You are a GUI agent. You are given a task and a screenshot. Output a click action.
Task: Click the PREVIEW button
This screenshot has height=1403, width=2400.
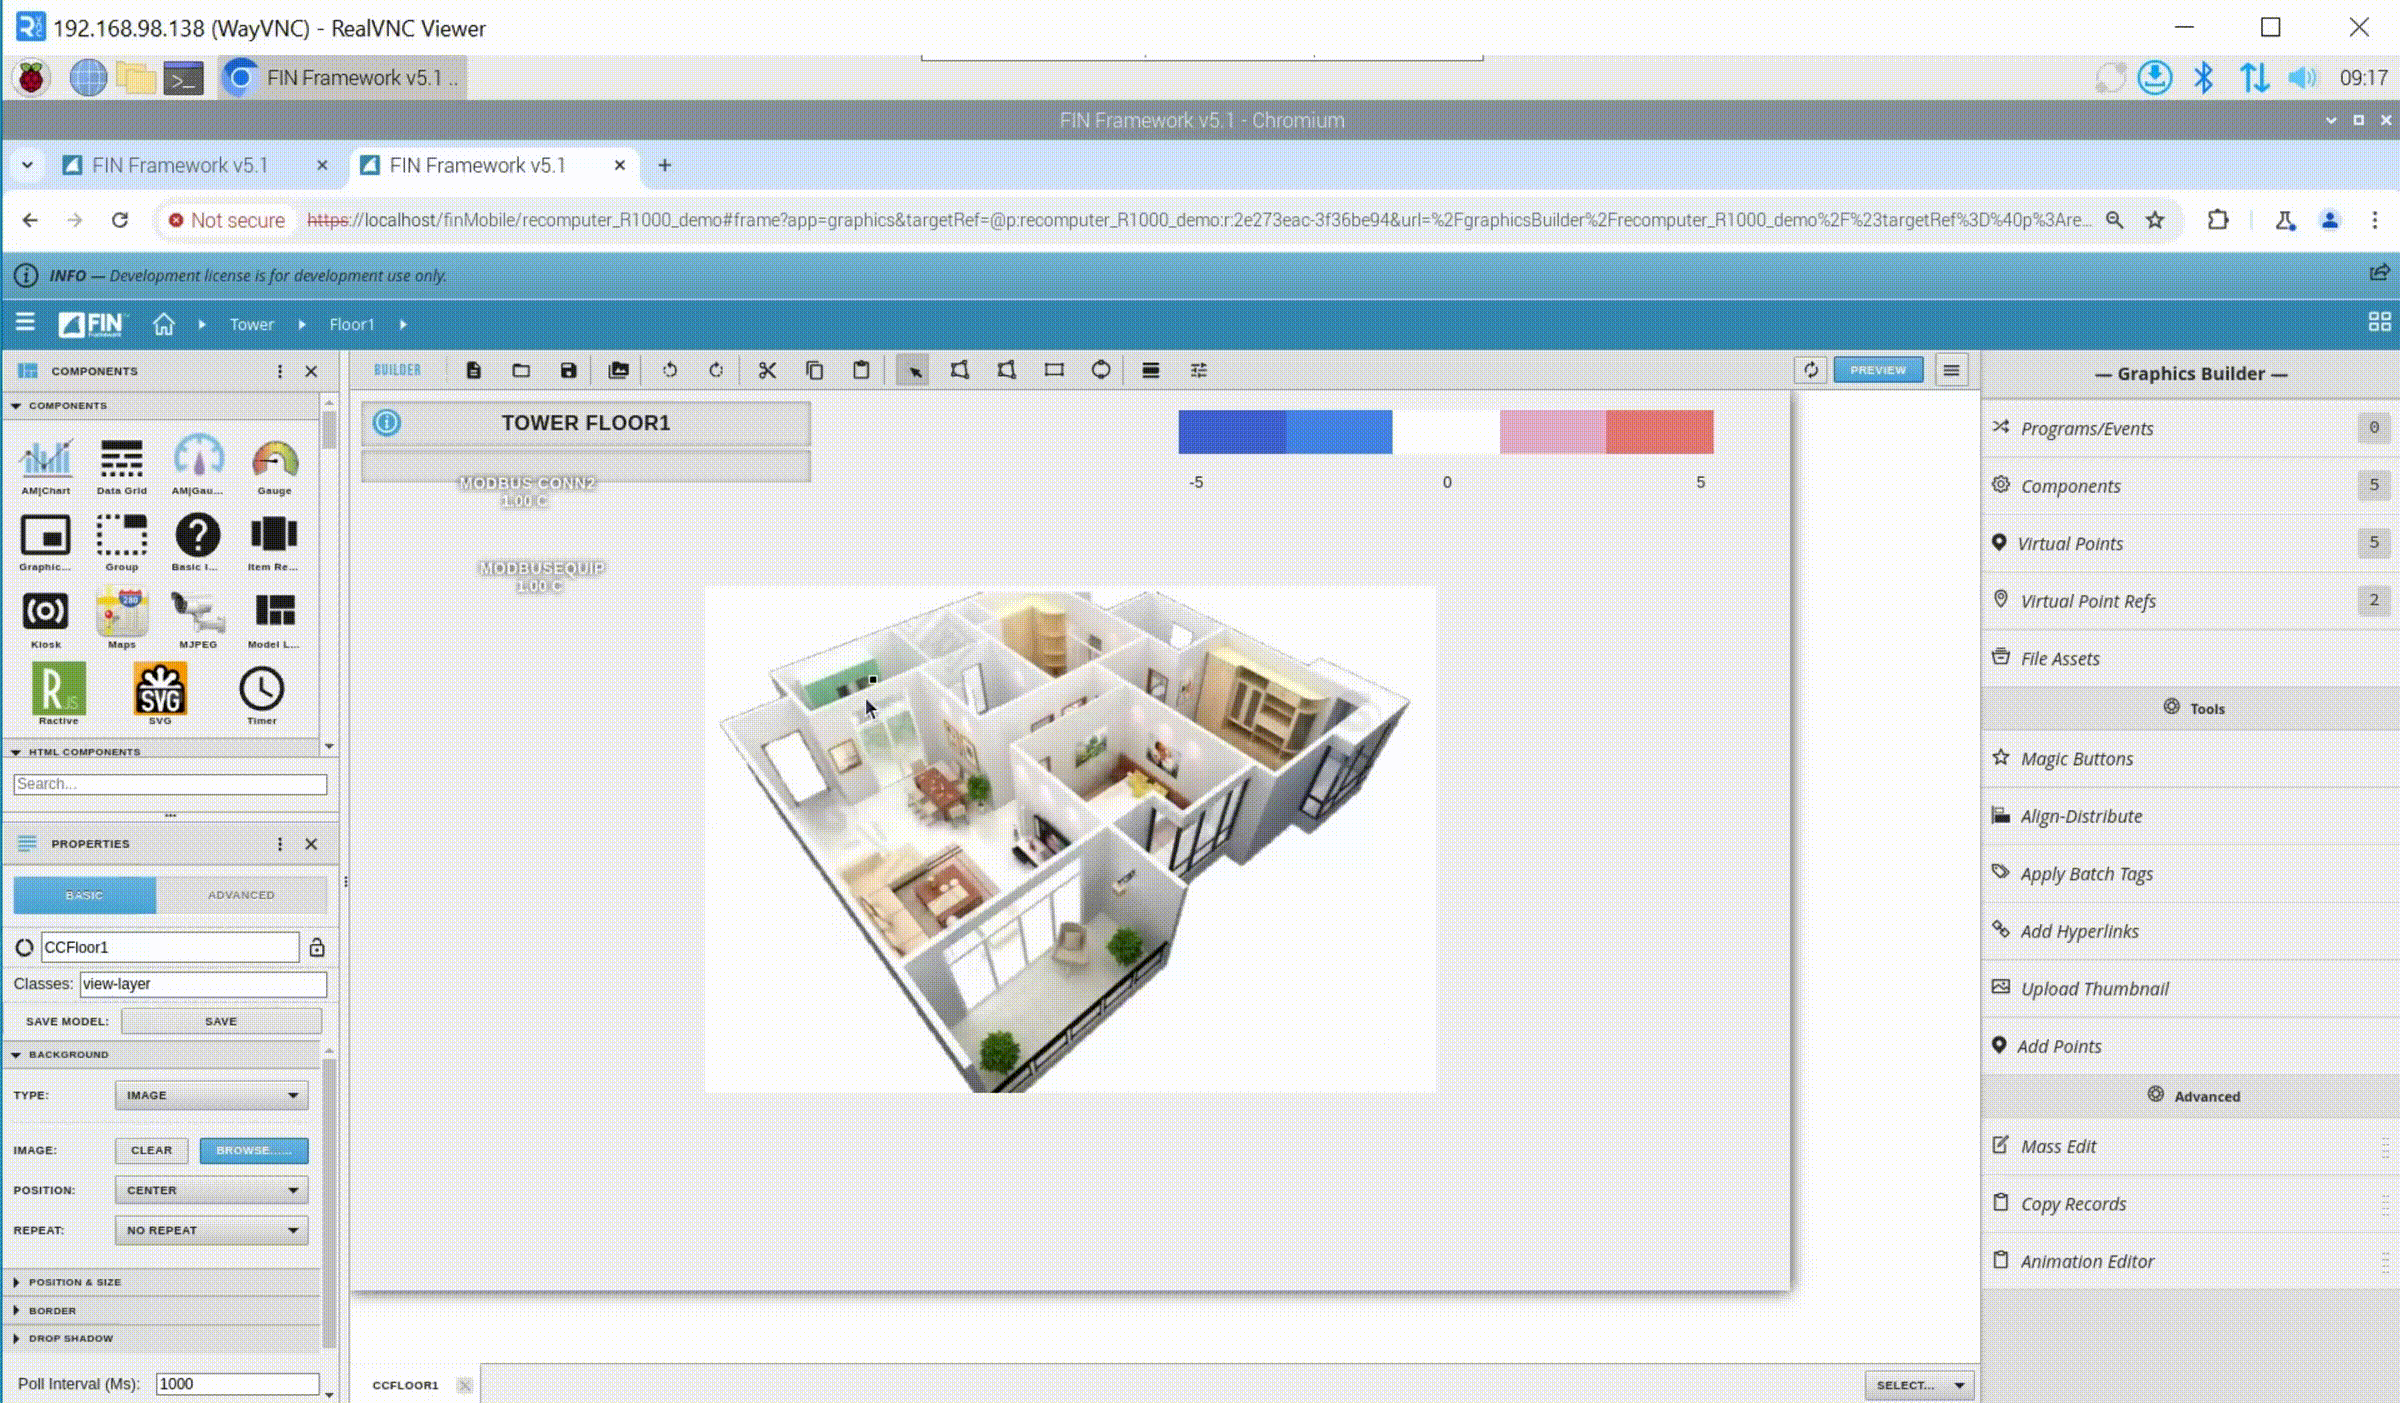pos(1878,370)
